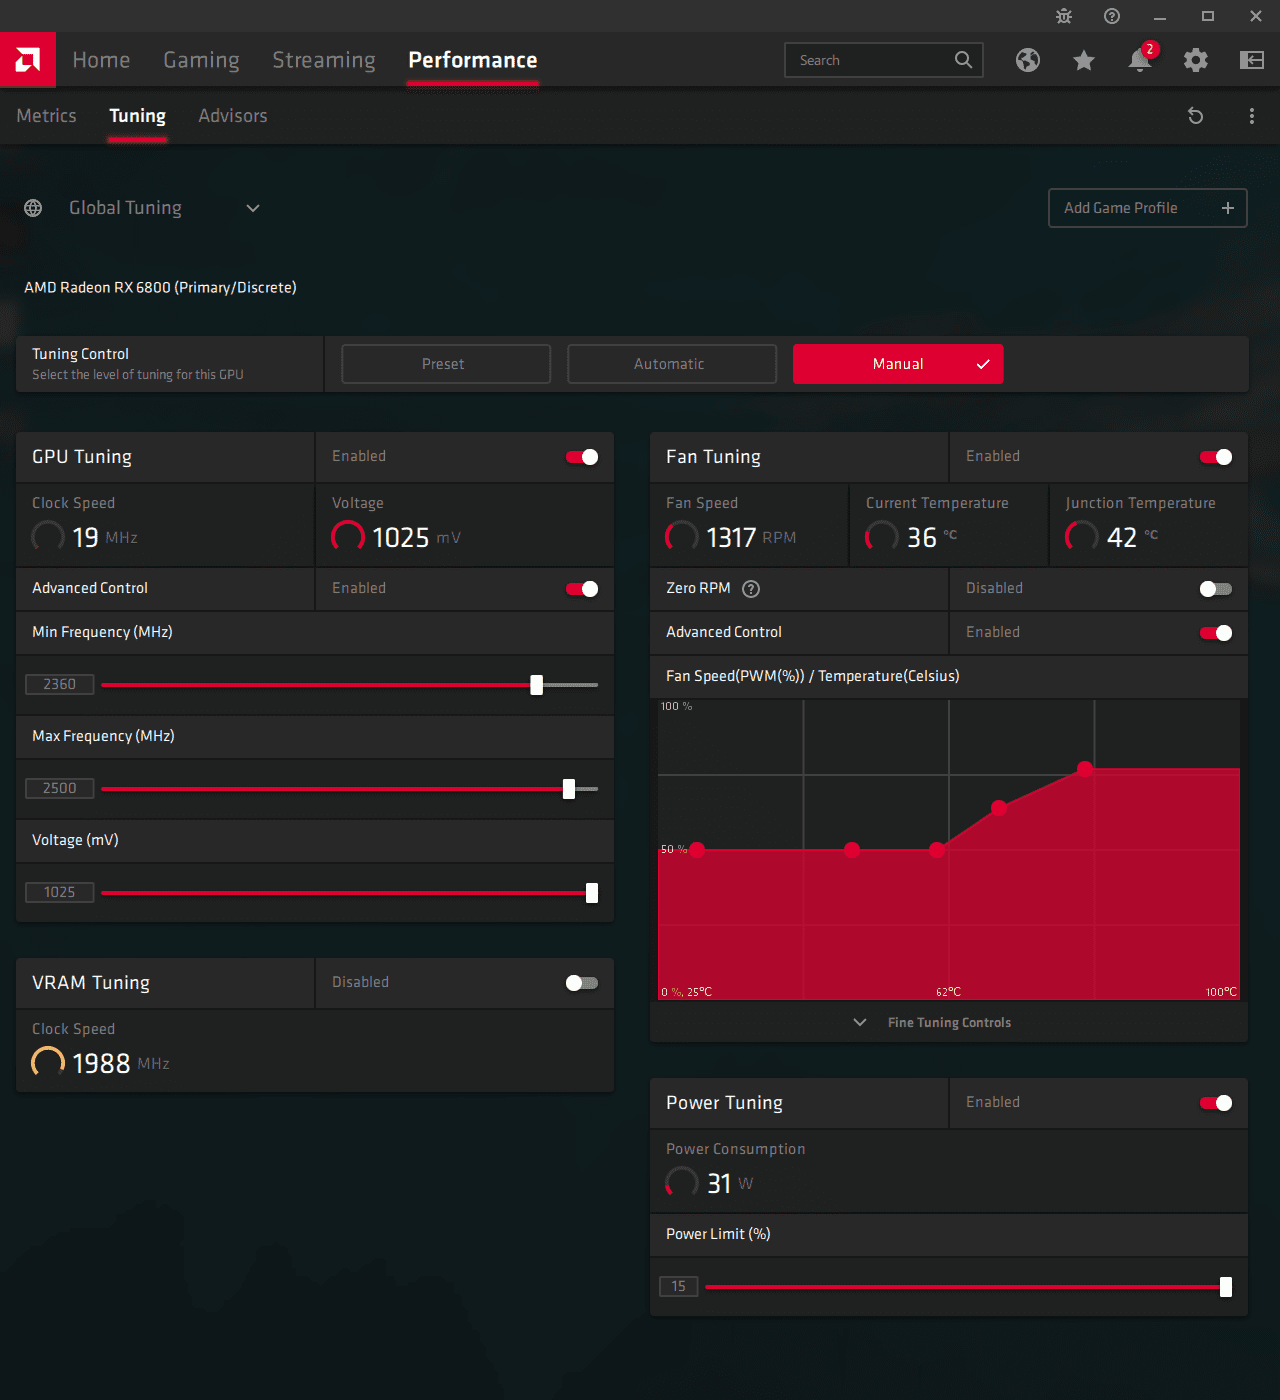The width and height of the screenshot is (1280, 1400).
Task: Click the plus icon in Add Game Profile
Action: [1228, 208]
